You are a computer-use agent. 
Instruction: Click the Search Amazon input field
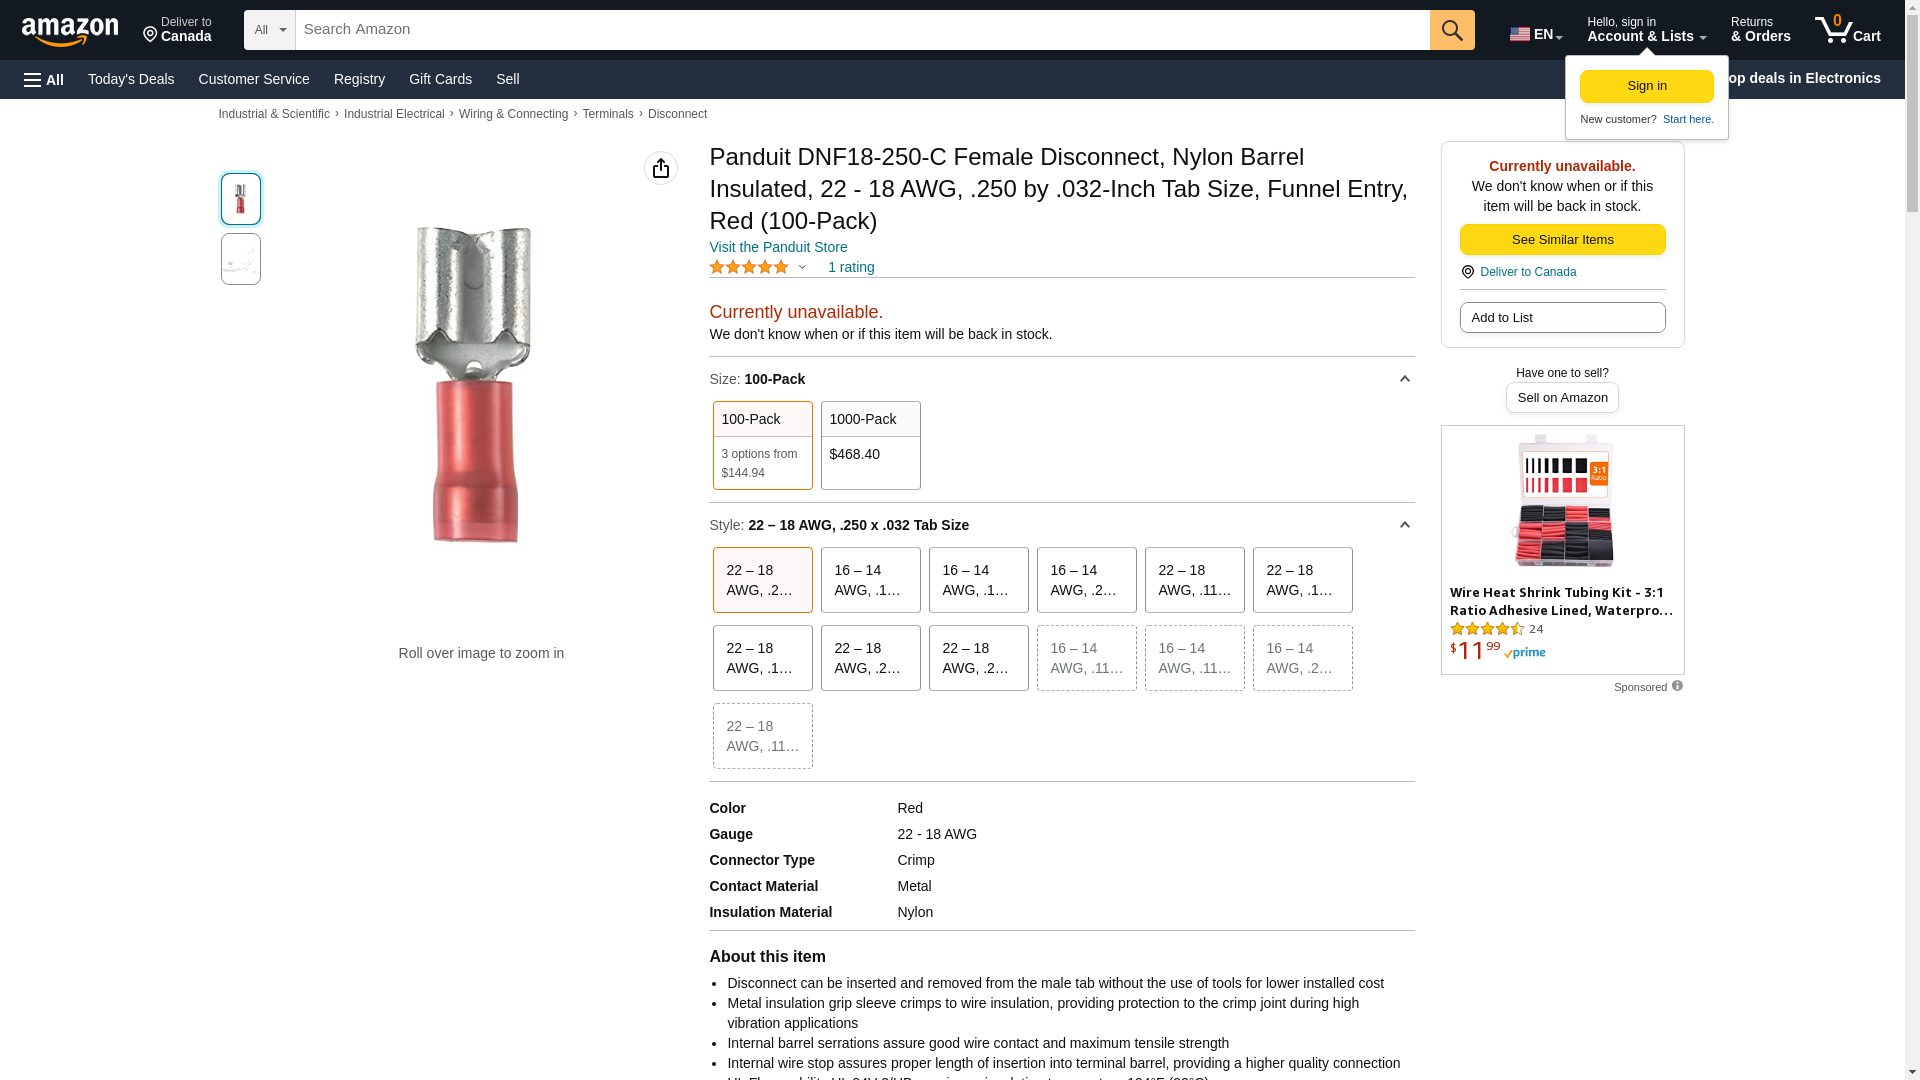(x=862, y=30)
